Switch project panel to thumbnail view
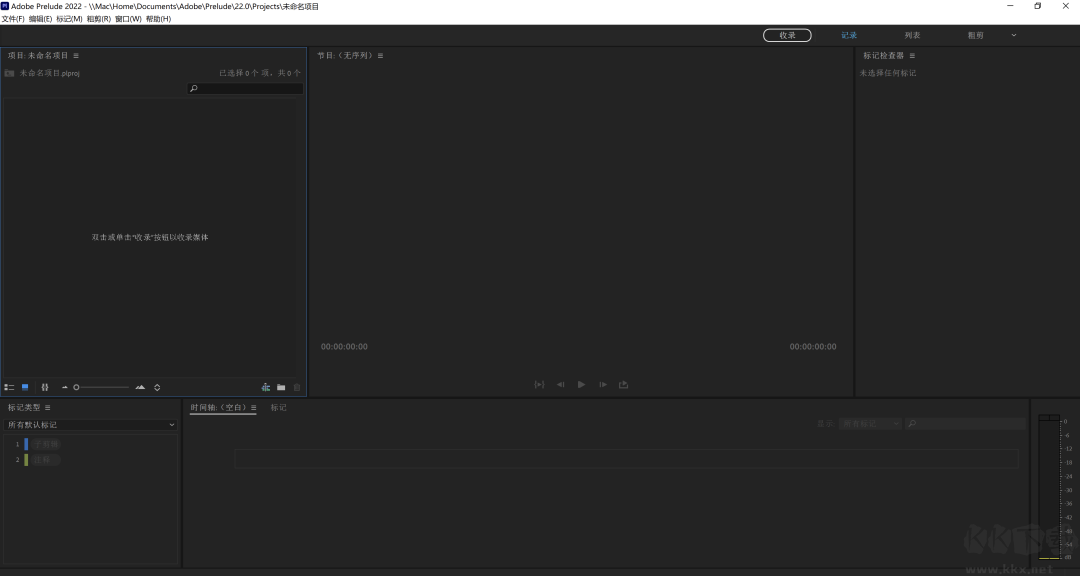 pos(25,387)
